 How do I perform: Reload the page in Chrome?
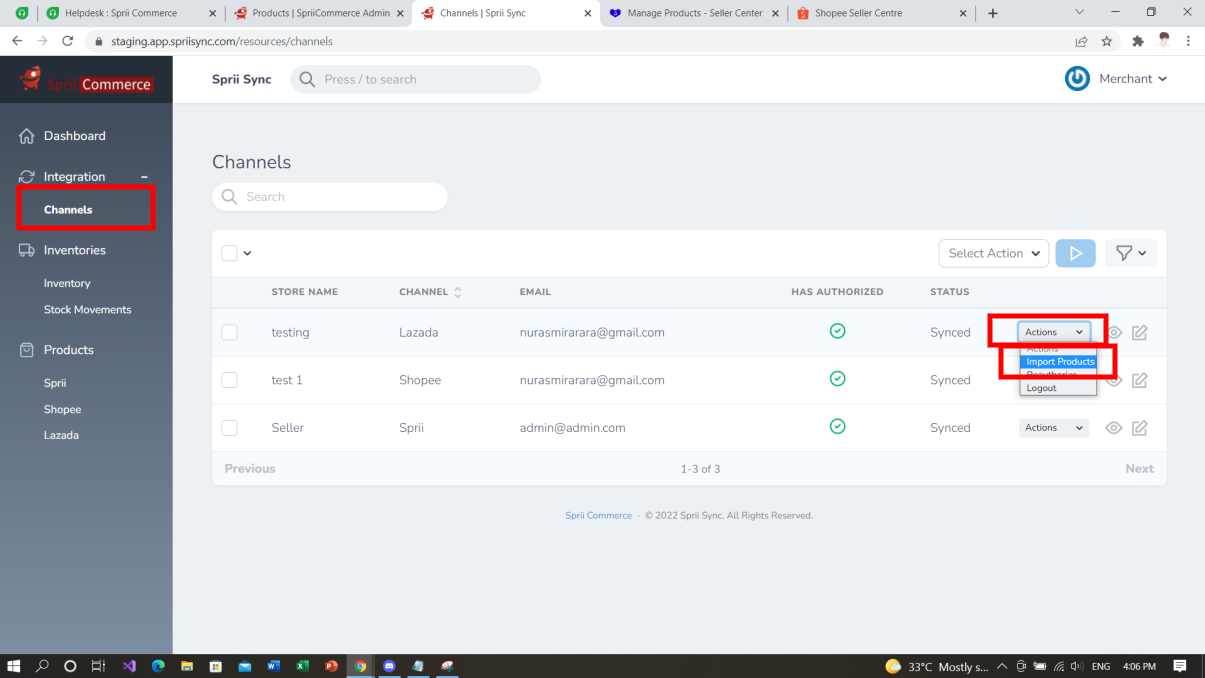coord(67,41)
